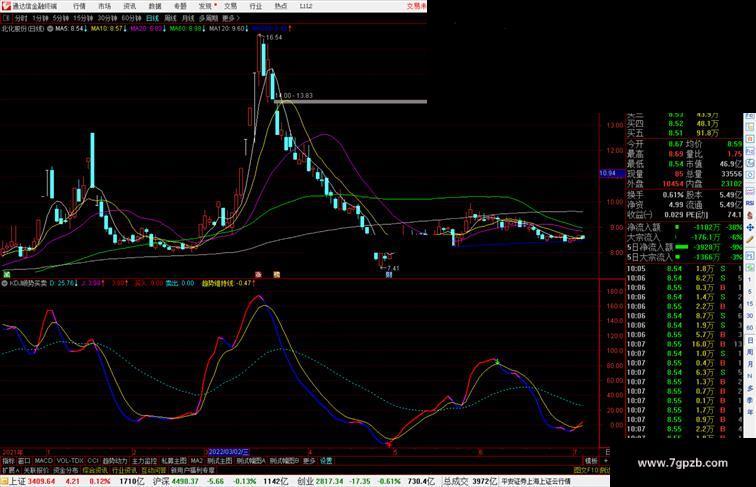756x487 pixels.
Task: Open the 行业 menu
Action: (256, 6)
